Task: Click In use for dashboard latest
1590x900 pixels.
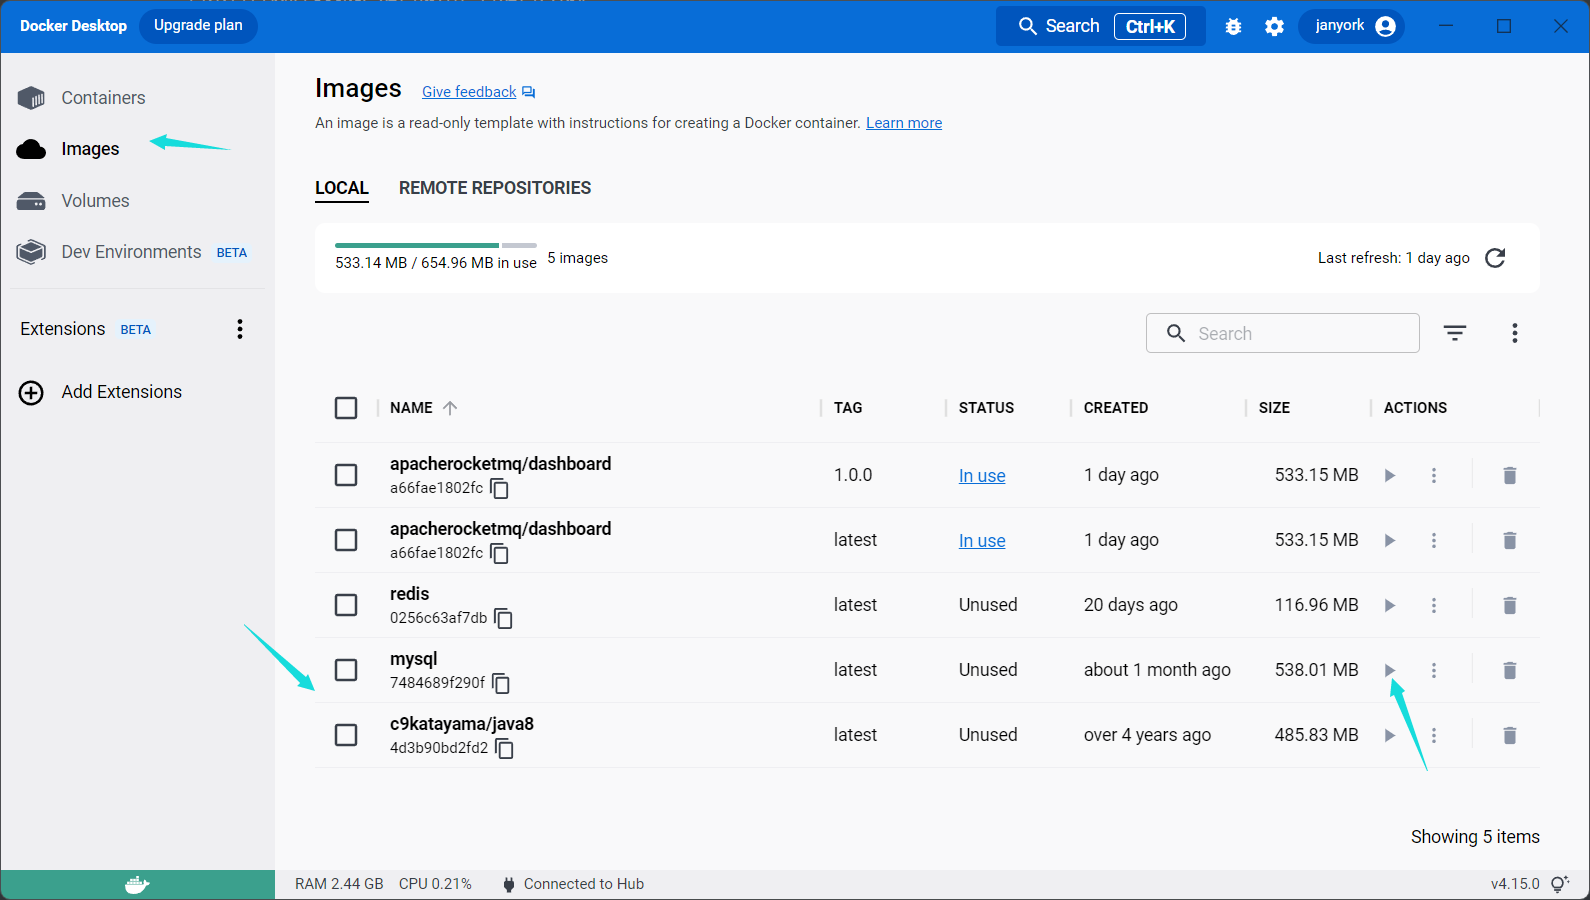Action: tap(982, 541)
